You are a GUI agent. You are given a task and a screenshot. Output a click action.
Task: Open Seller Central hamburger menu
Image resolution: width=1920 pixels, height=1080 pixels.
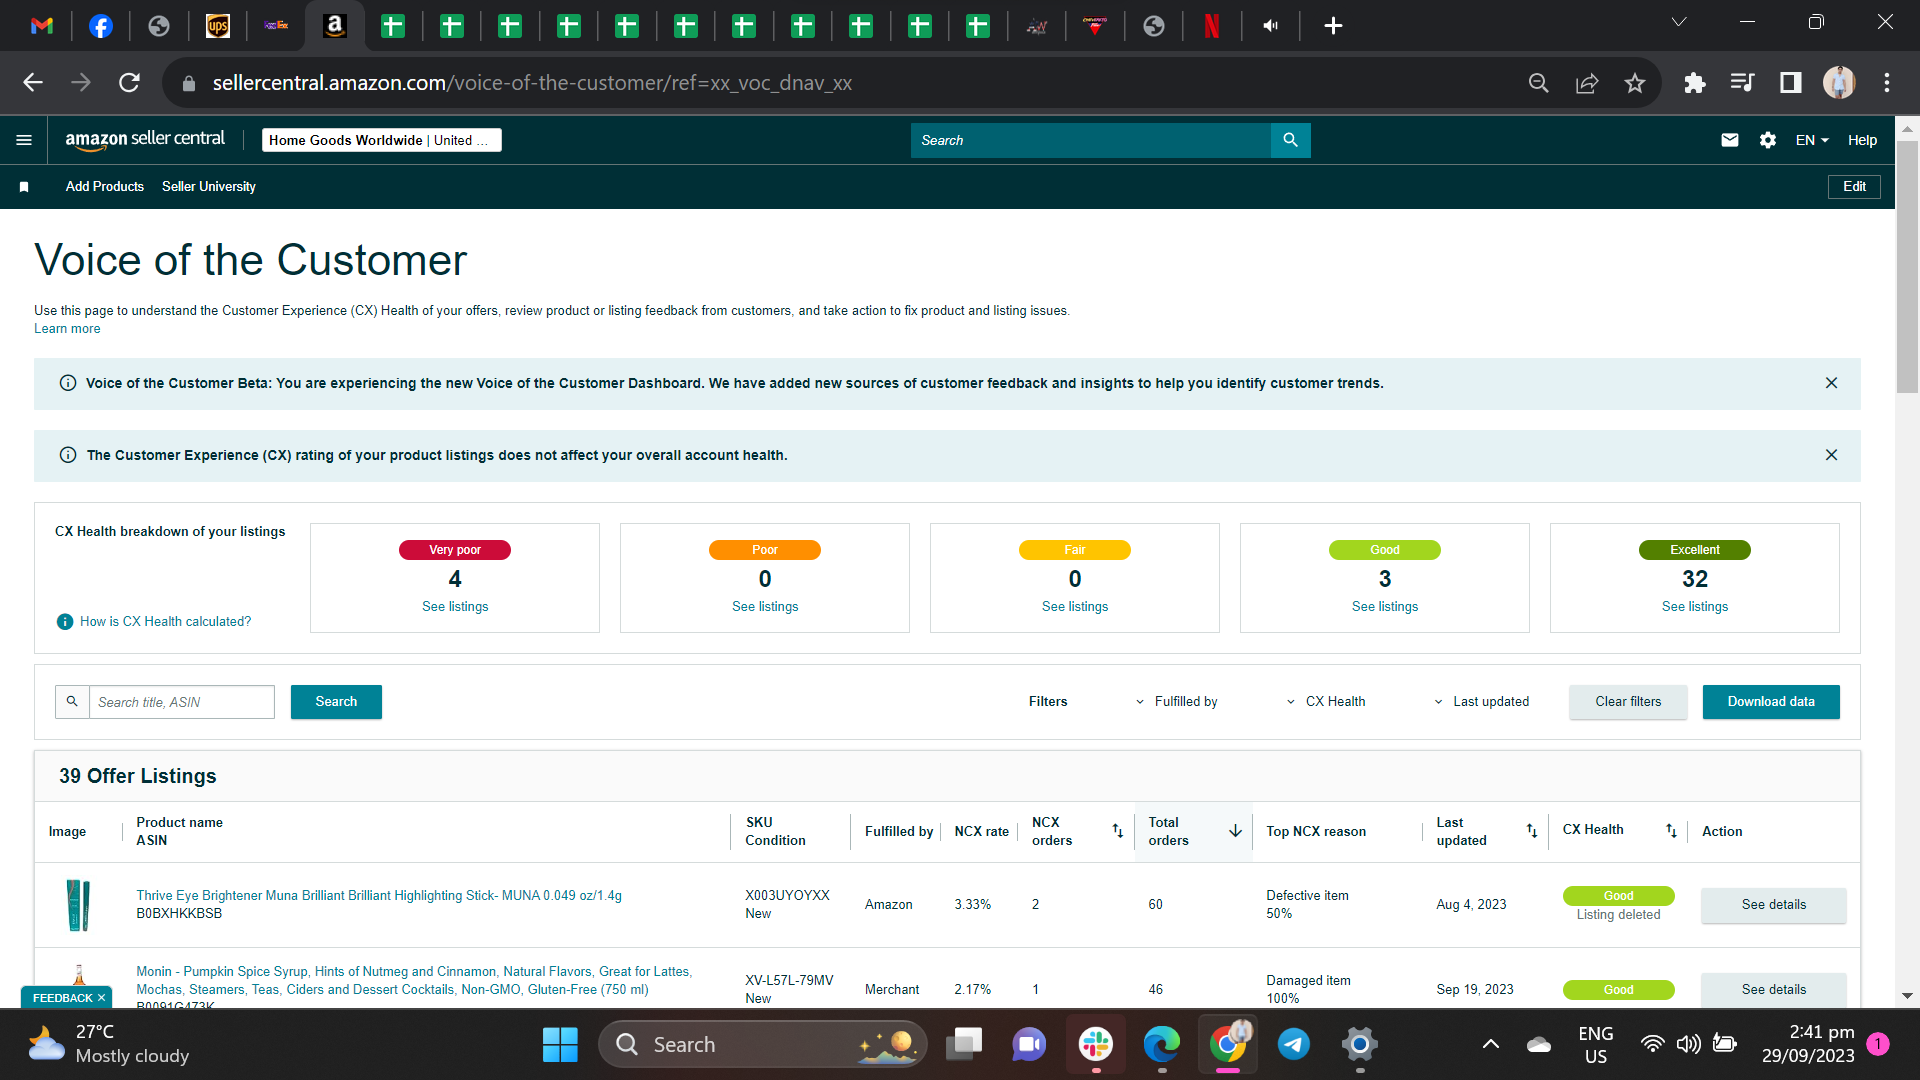pos(24,140)
